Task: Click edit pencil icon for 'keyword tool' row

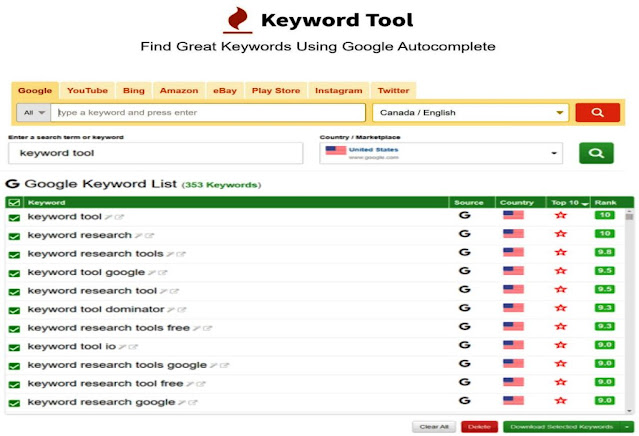Action: tap(108, 217)
